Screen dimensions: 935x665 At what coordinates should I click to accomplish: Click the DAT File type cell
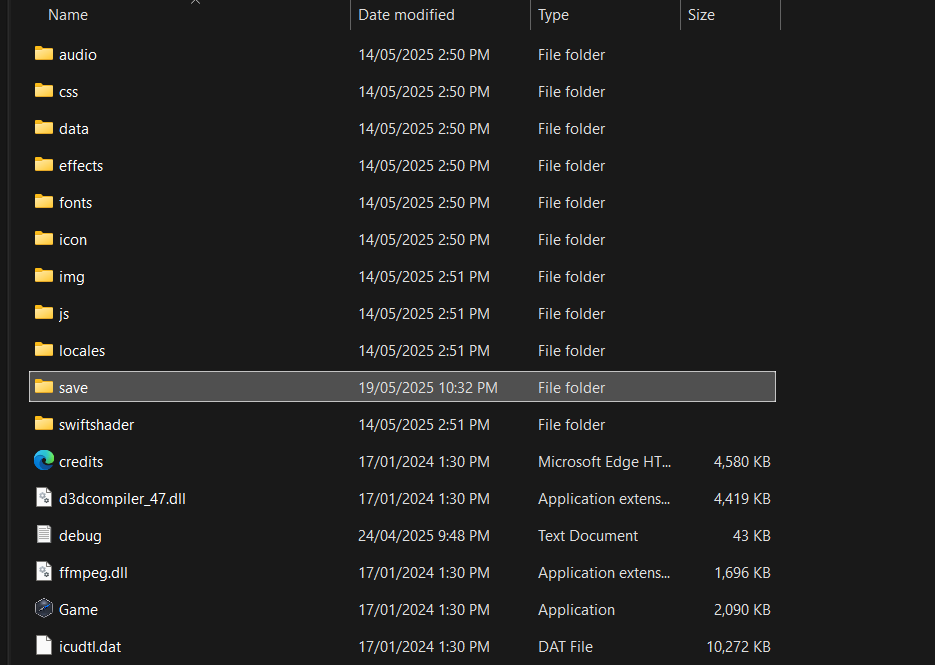pyautogui.click(x=565, y=647)
